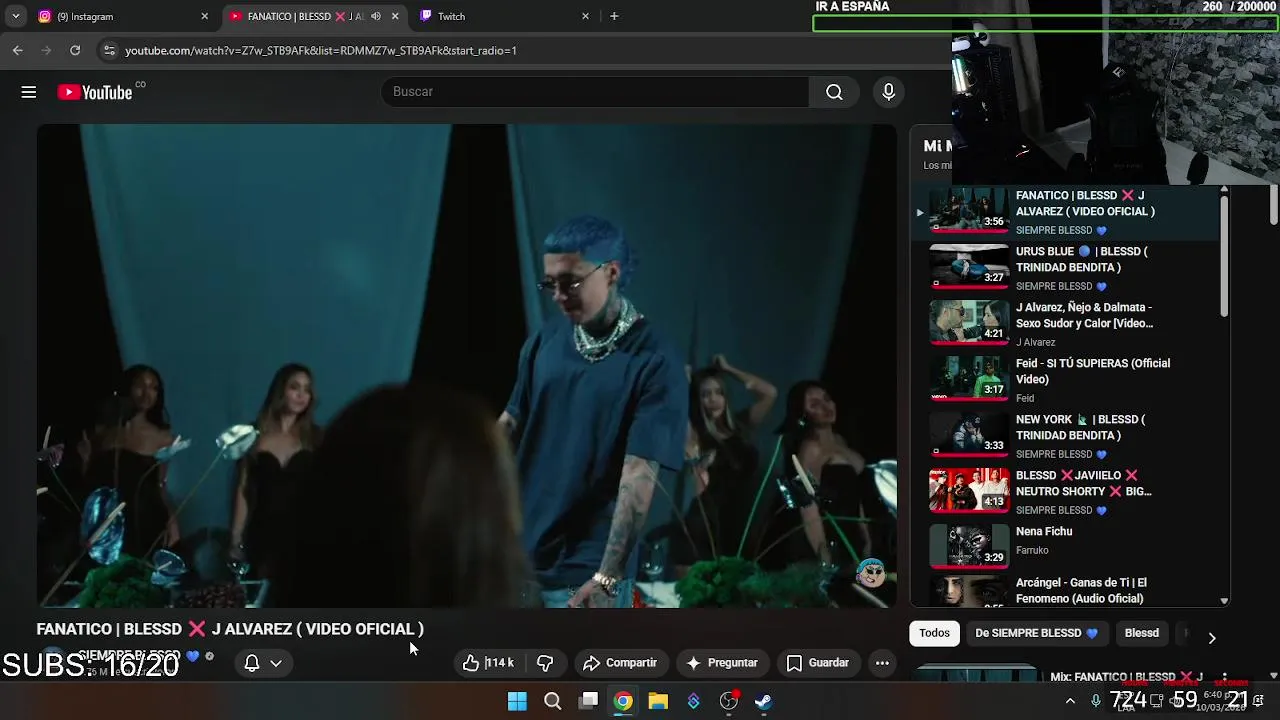Click the Preguntar ask button

722,663
